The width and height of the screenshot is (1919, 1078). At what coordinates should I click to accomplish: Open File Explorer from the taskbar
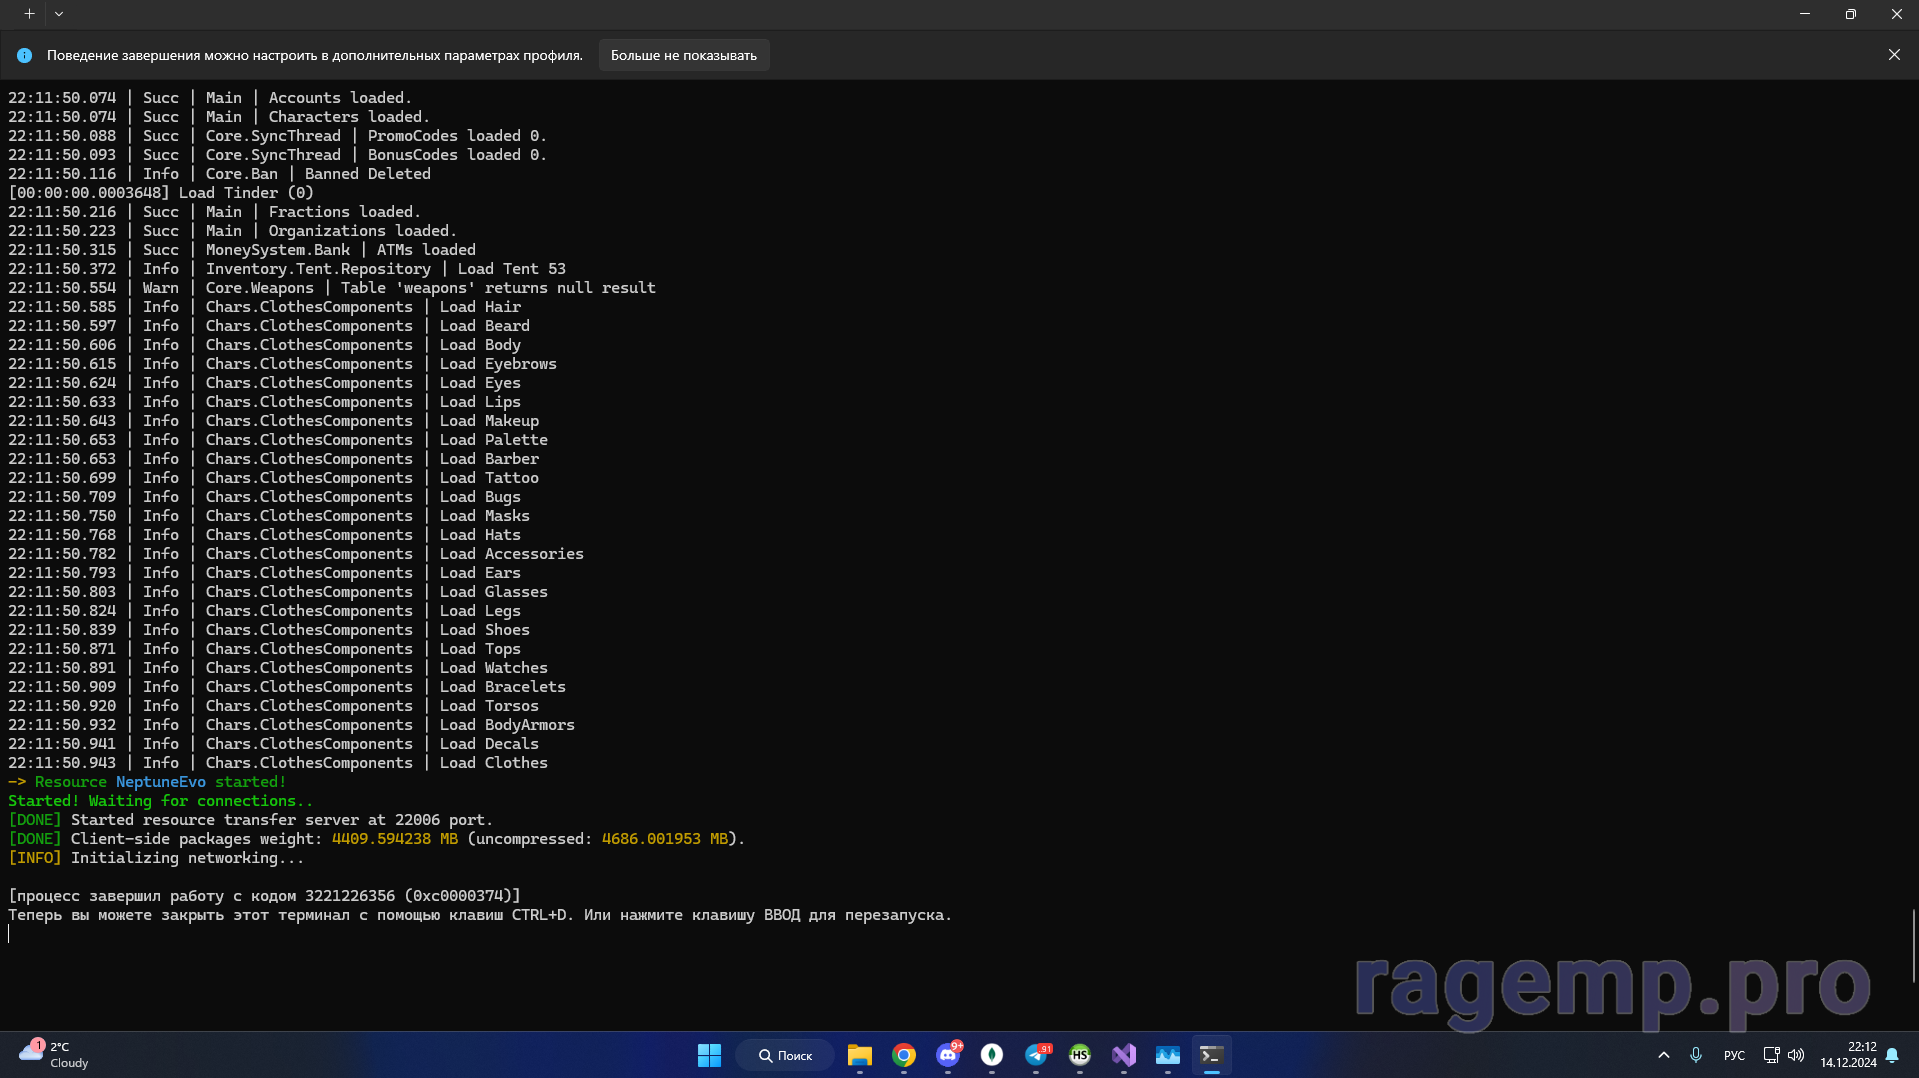pos(859,1055)
